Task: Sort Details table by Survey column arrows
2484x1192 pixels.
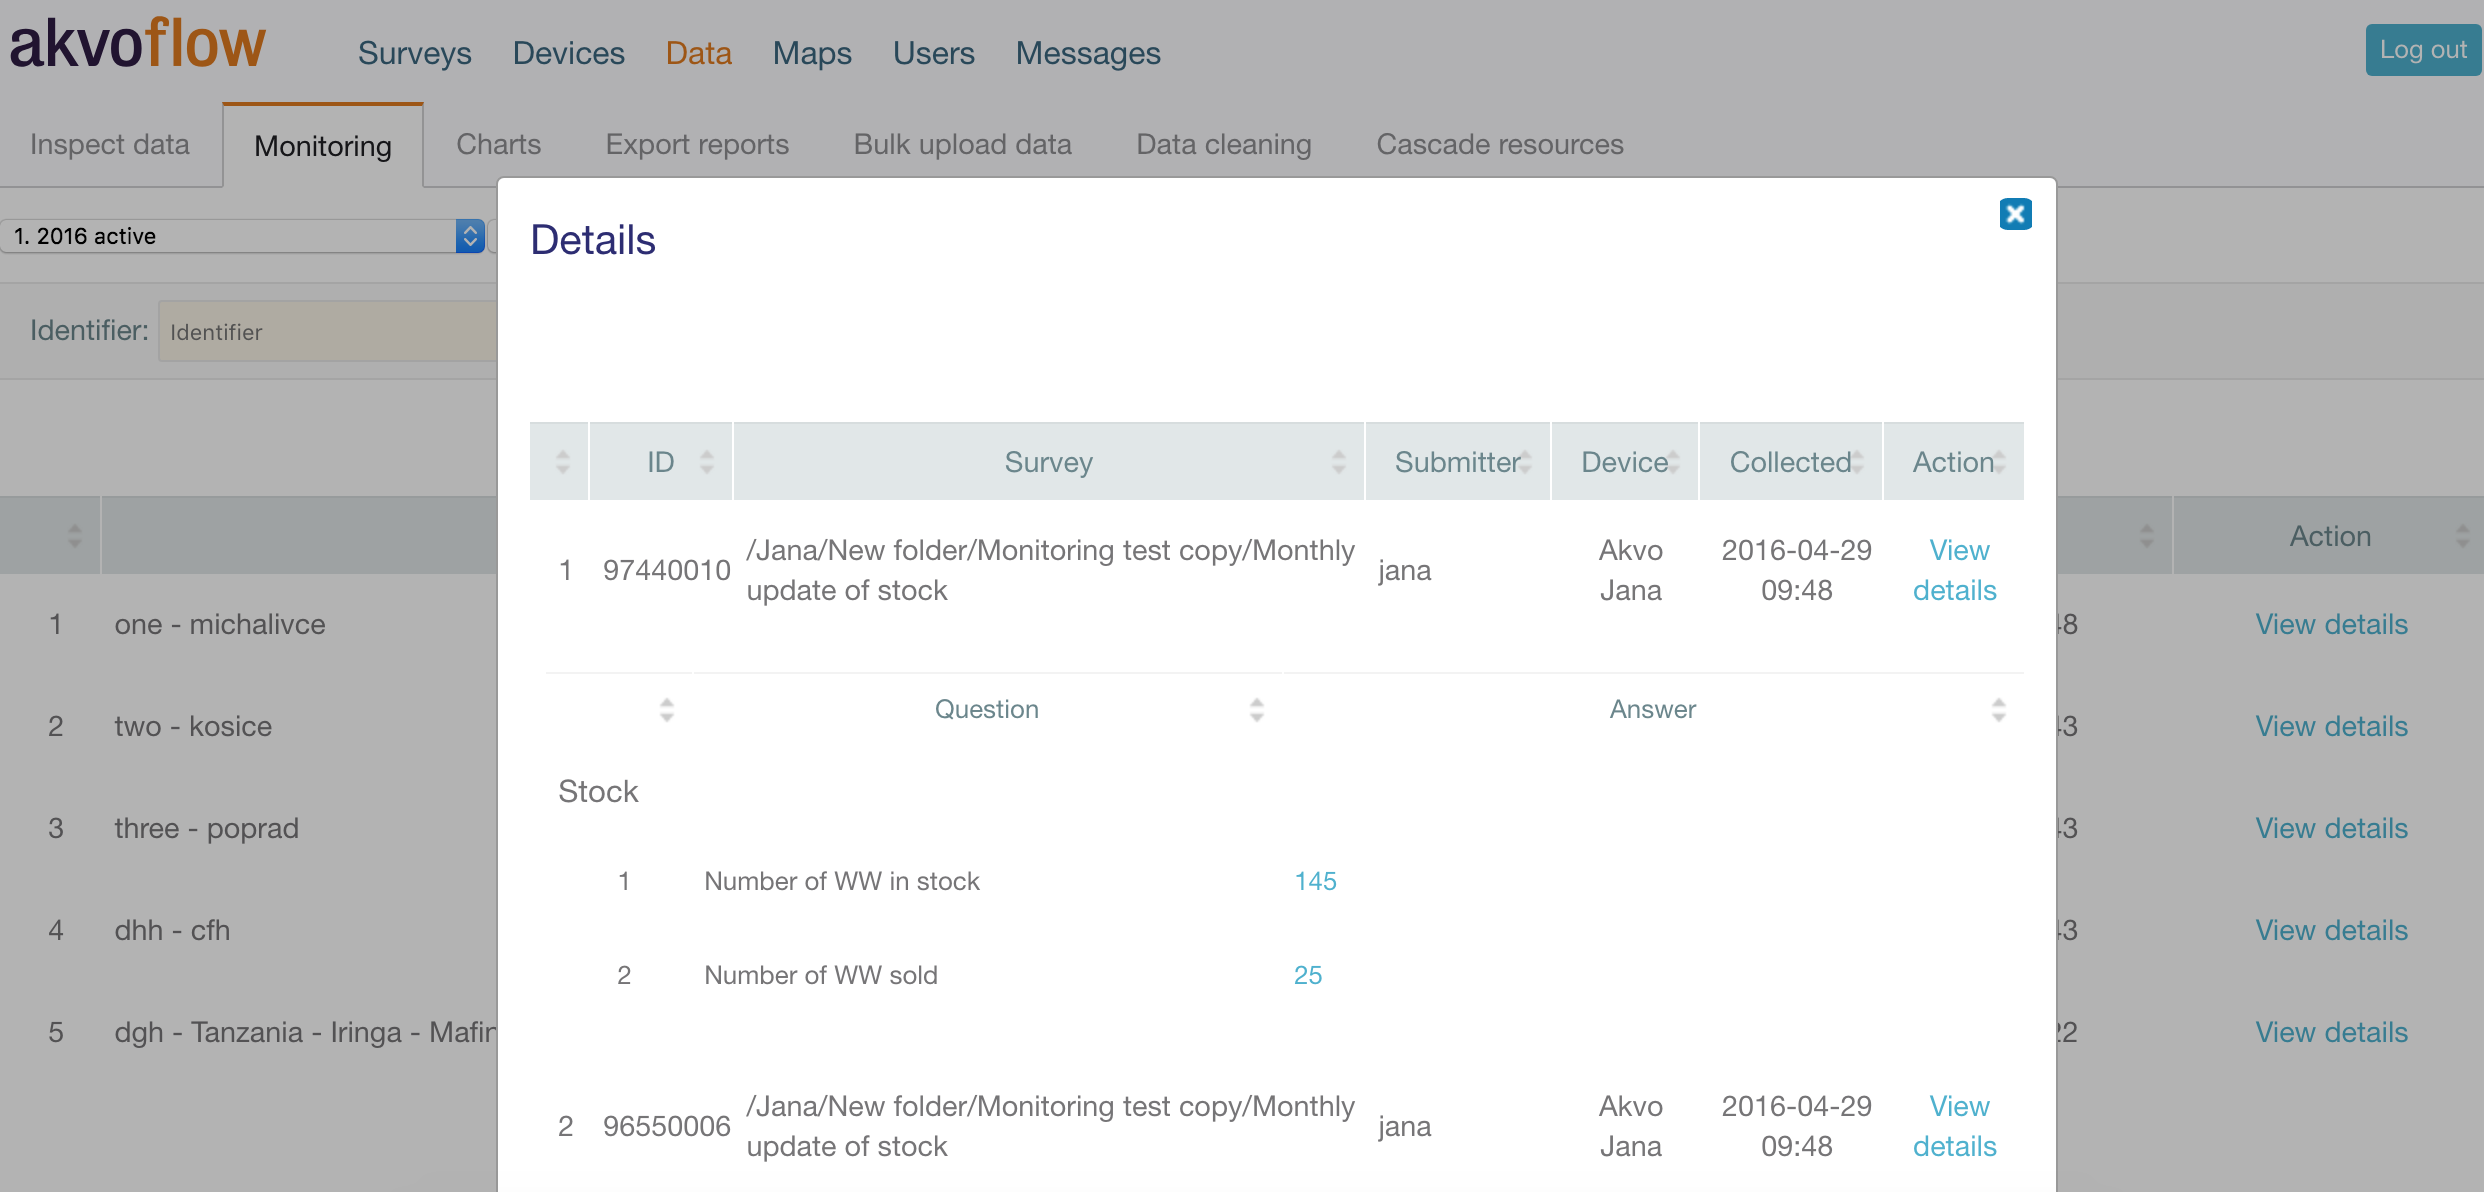Action: (x=1338, y=462)
